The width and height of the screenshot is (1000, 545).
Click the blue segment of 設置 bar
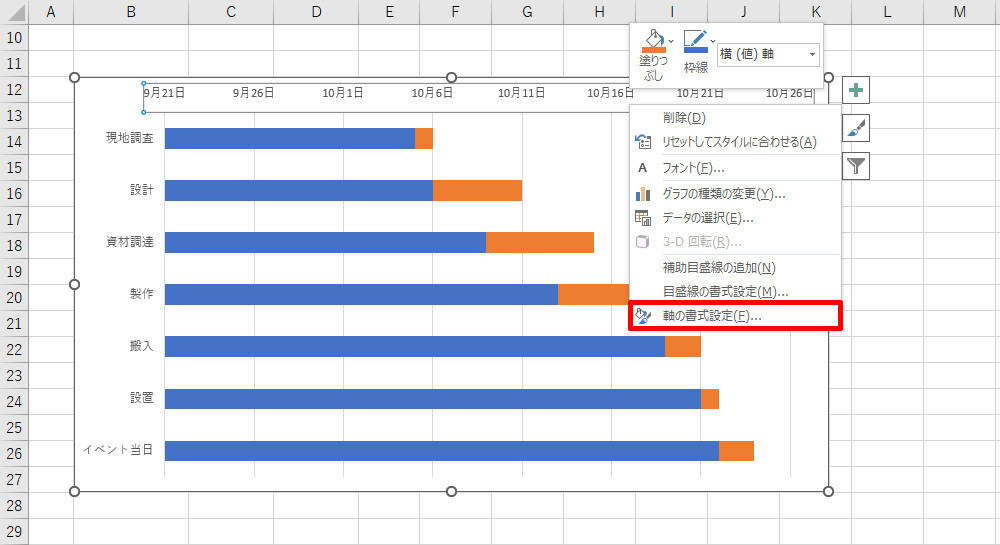tap(433, 398)
